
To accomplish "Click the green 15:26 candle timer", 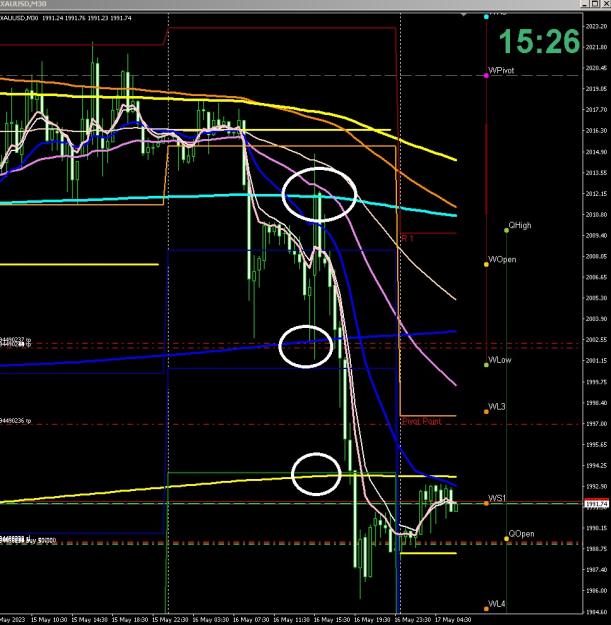I will pos(539,41).
